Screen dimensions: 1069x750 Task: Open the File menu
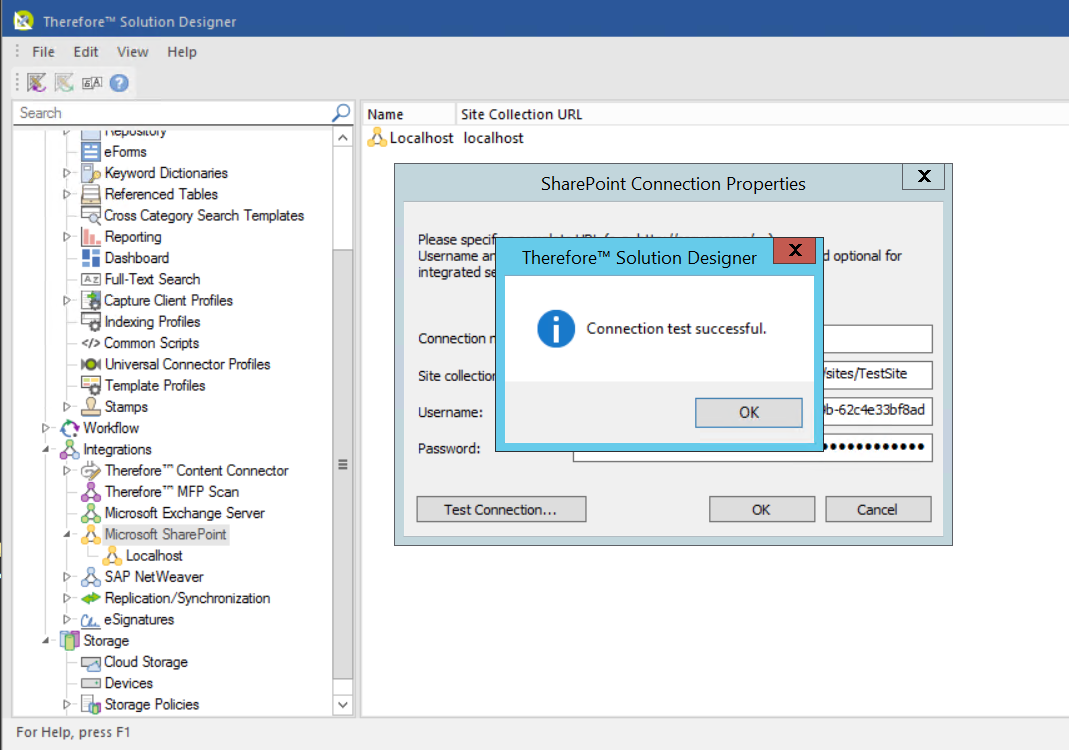pyautogui.click(x=44, y=52)
